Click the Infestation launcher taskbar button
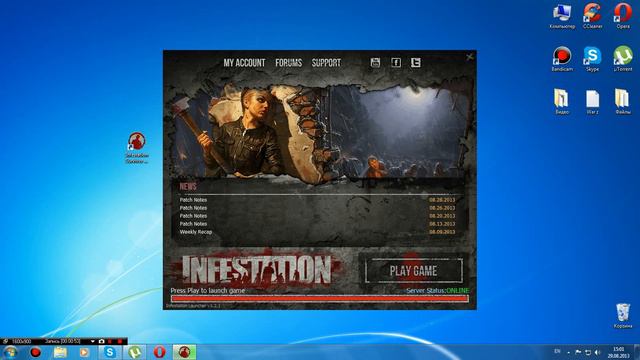 coord(184,352)
